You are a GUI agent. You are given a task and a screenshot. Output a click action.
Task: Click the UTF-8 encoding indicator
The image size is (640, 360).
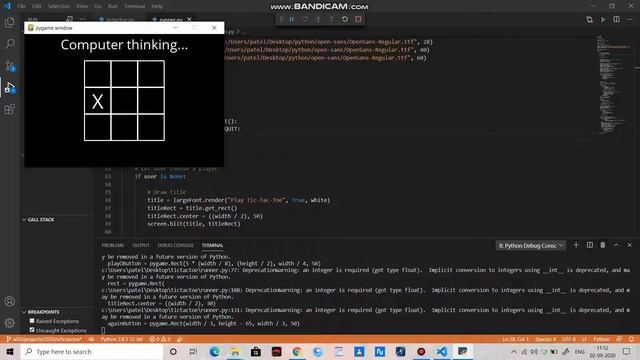pyautogui.click(x=569, y=339)
